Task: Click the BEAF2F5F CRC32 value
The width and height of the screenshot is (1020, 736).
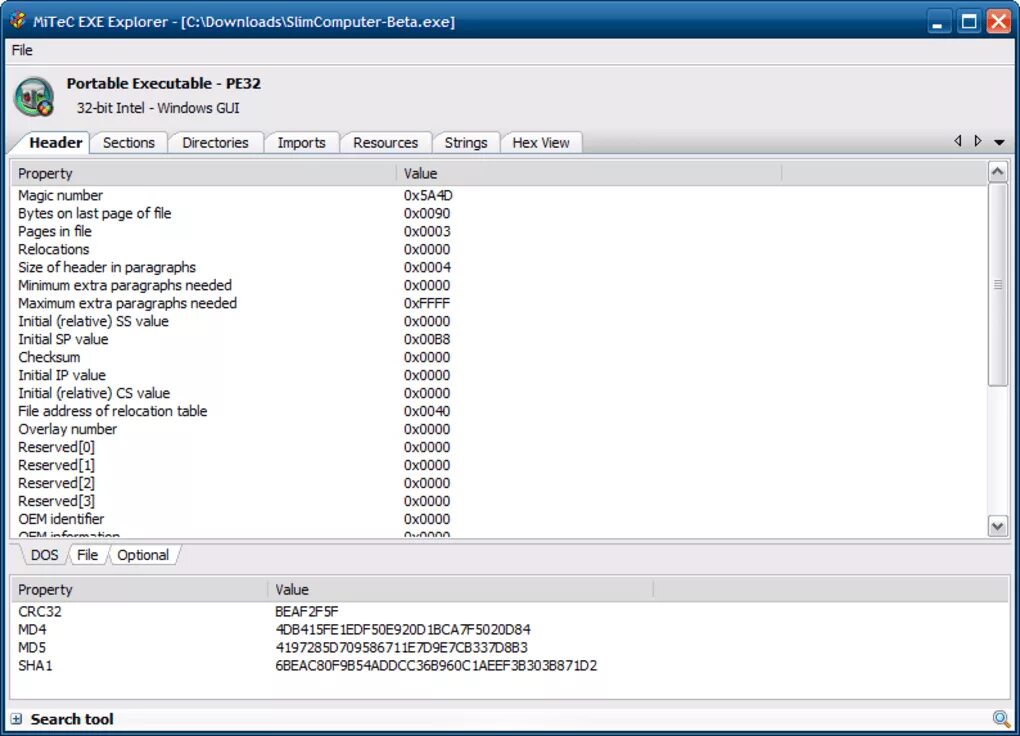Action: pos(306,612)
